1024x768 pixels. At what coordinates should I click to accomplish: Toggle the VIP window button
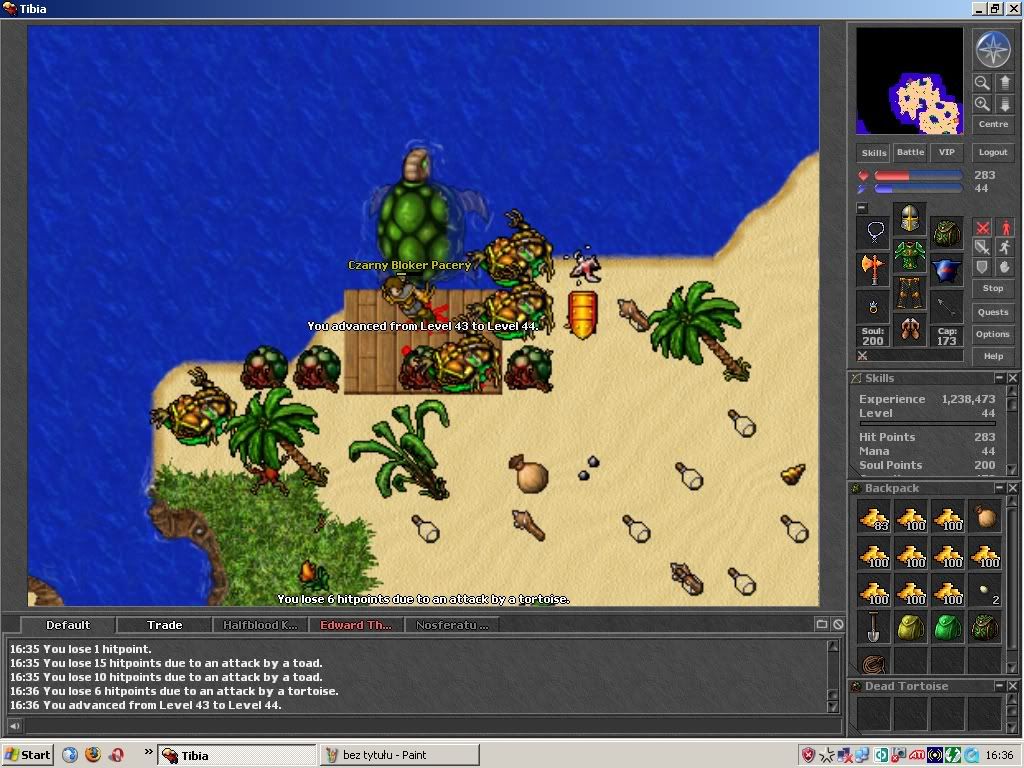coord(946,152)
